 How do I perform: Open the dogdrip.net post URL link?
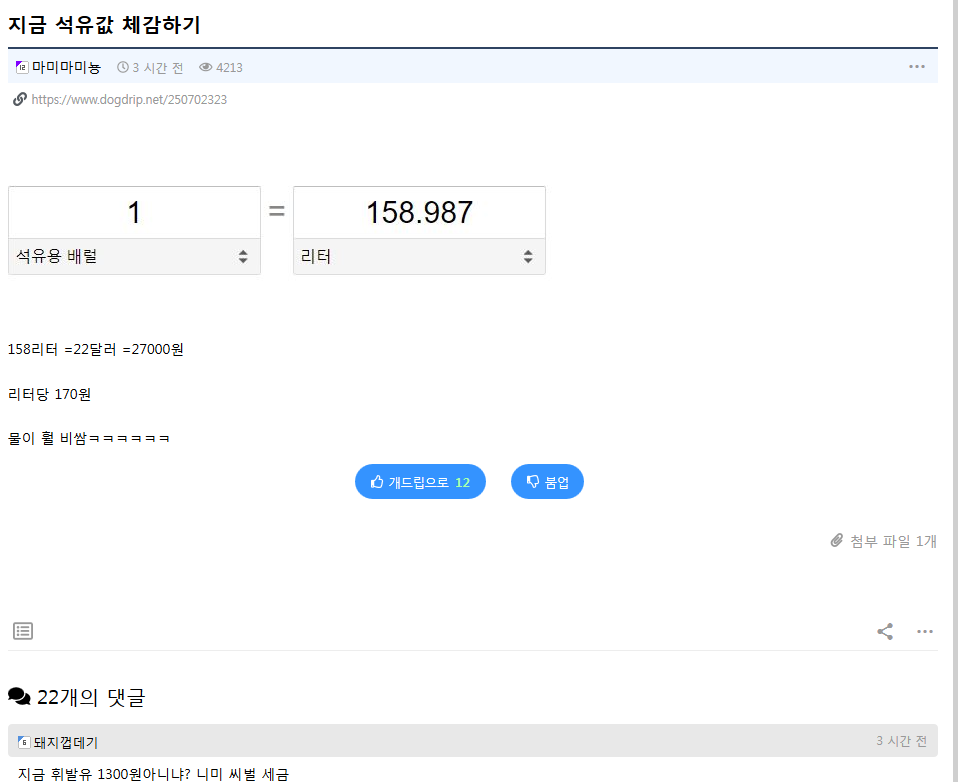[x=129, y=100]
